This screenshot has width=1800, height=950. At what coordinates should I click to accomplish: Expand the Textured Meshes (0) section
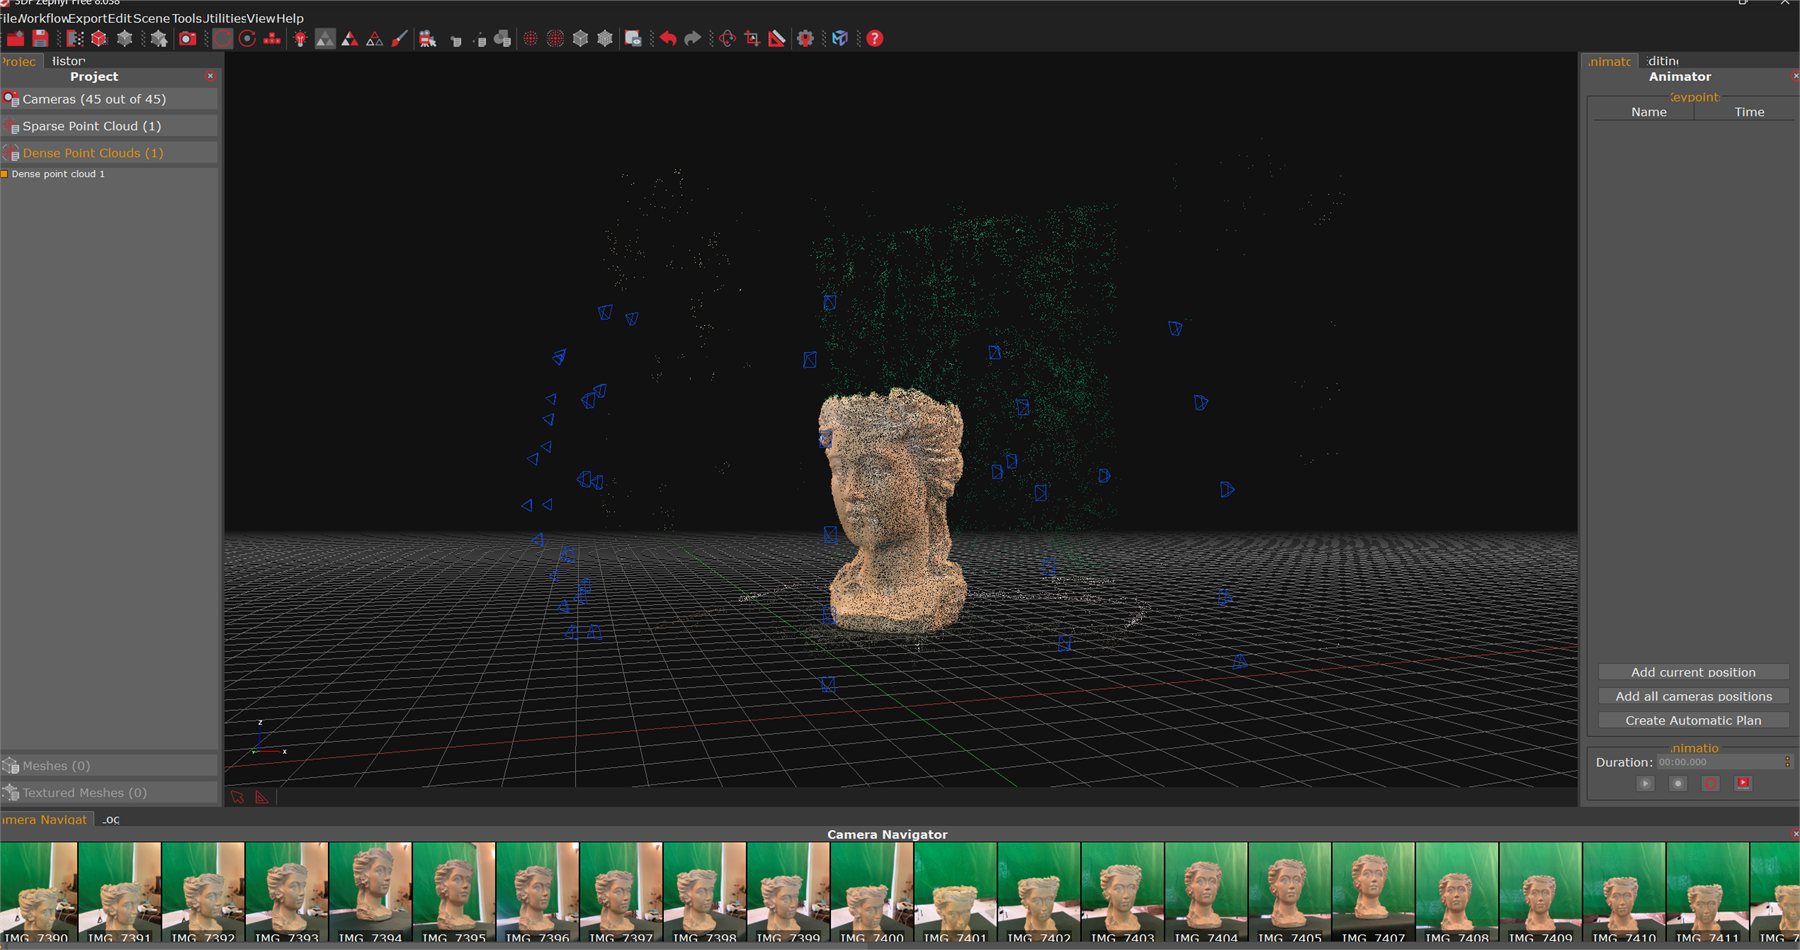pos(109,793)
